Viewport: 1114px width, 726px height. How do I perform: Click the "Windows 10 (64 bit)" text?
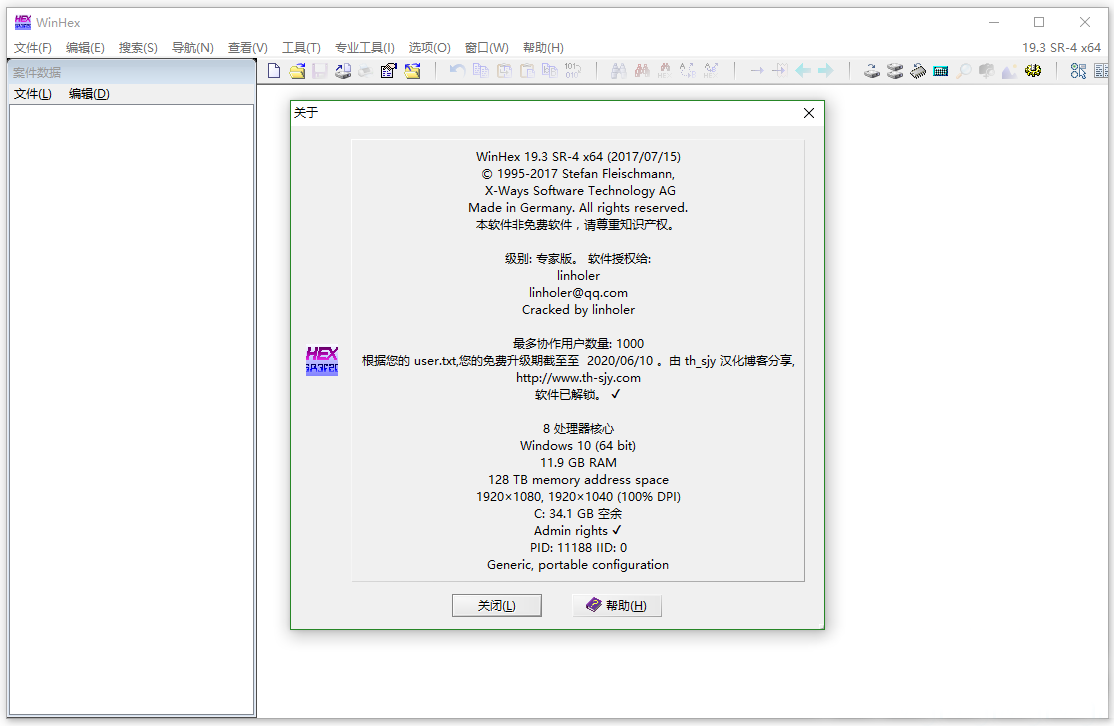pyautogui.click(x=578, y=445)
